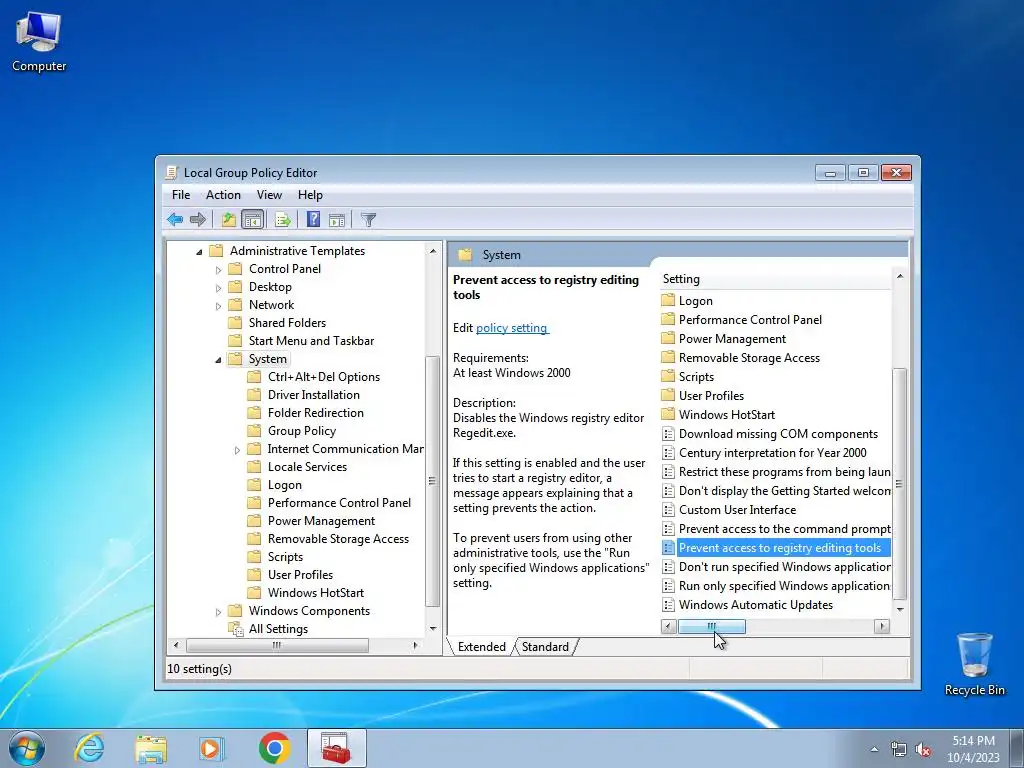Viewport: 1024px width, 768px height.
Task: Click horizontal scrollbar thumb in settings list
Action: click(x=711, y=626)
